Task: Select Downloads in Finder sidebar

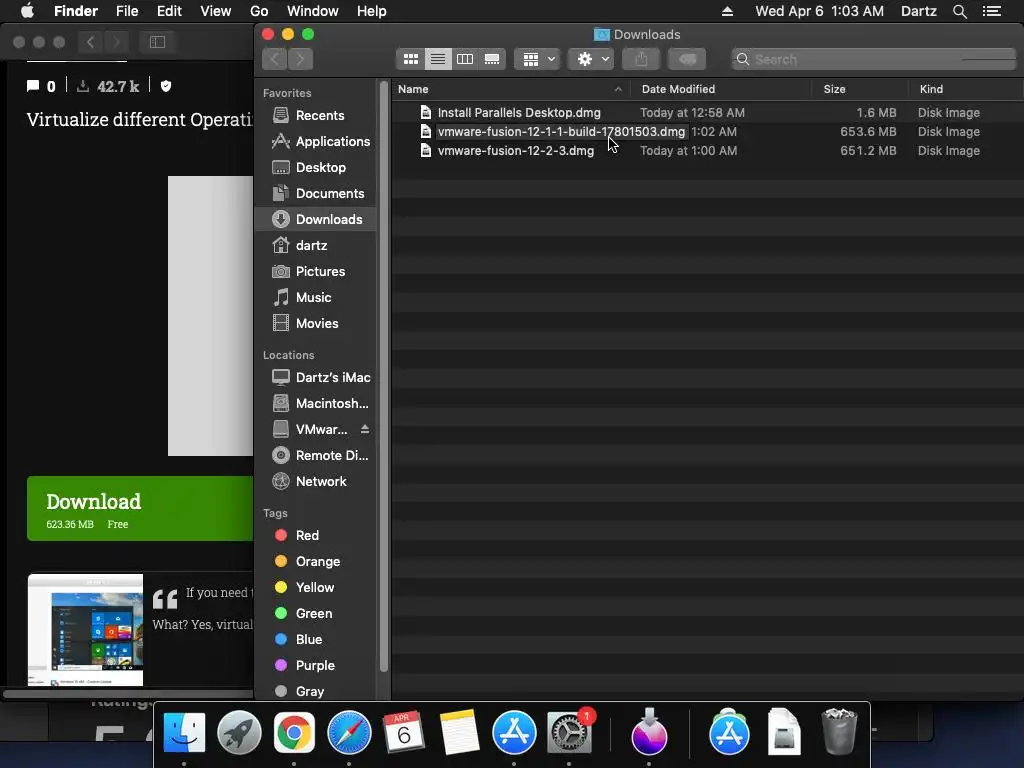Action: [315, 219]
